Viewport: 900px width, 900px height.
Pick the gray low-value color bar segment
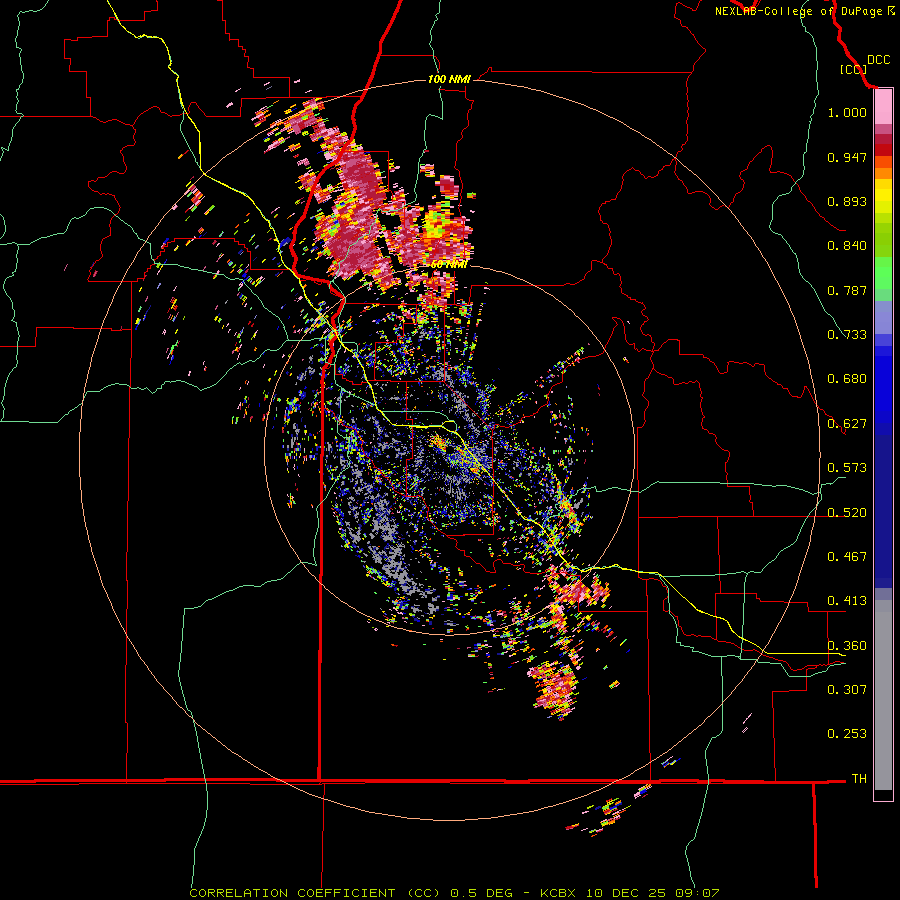tap(883, 695)
